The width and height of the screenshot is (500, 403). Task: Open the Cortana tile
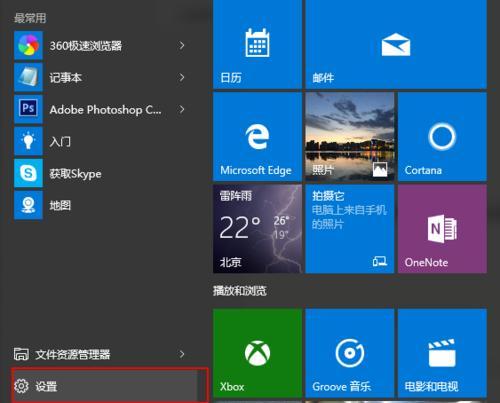[x=442, y=137]
